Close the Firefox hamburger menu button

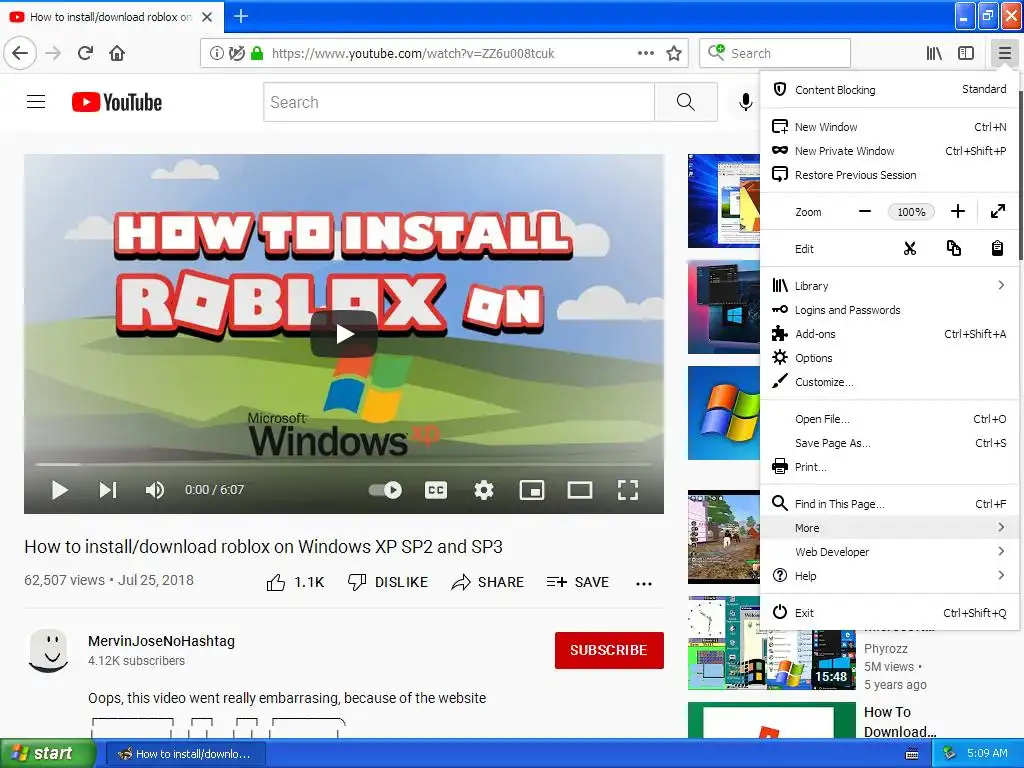[x=1004, y=53]
